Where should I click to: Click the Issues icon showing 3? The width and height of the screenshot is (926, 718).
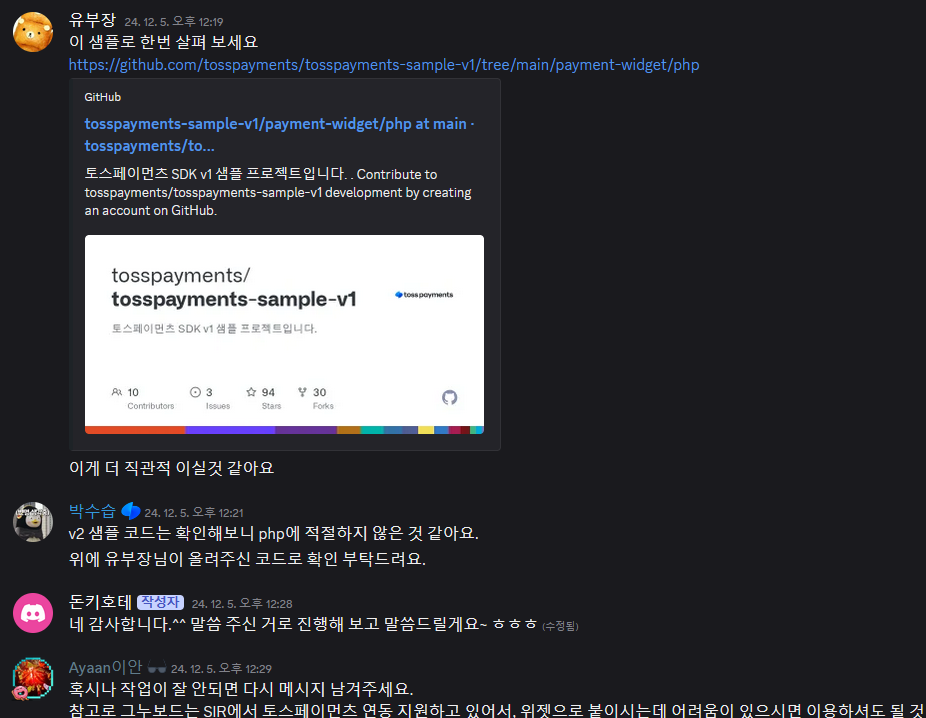click(x=195, y=392)
